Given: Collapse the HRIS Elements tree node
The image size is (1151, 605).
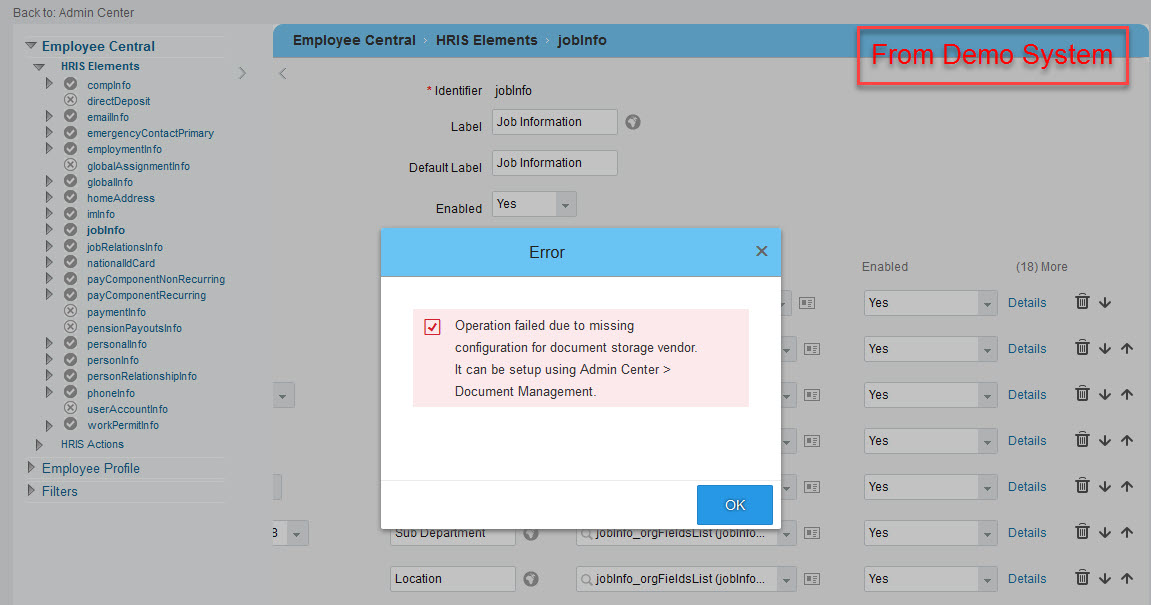Looking at the screenshot, I should [40, 67].
